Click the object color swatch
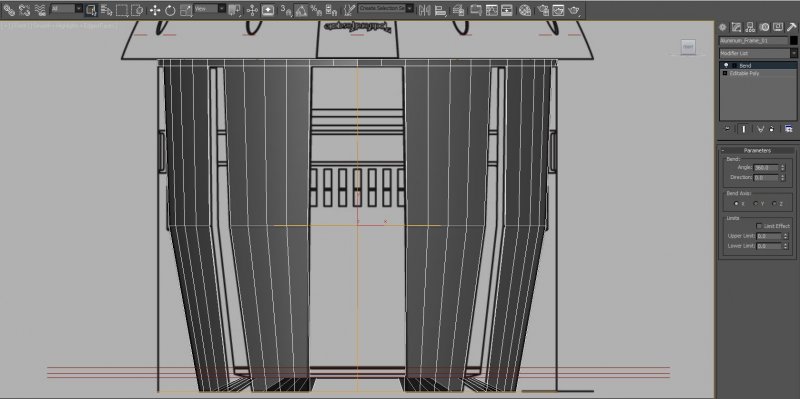The height and width of the screenshot is (399, 800). tap(793, 40)
